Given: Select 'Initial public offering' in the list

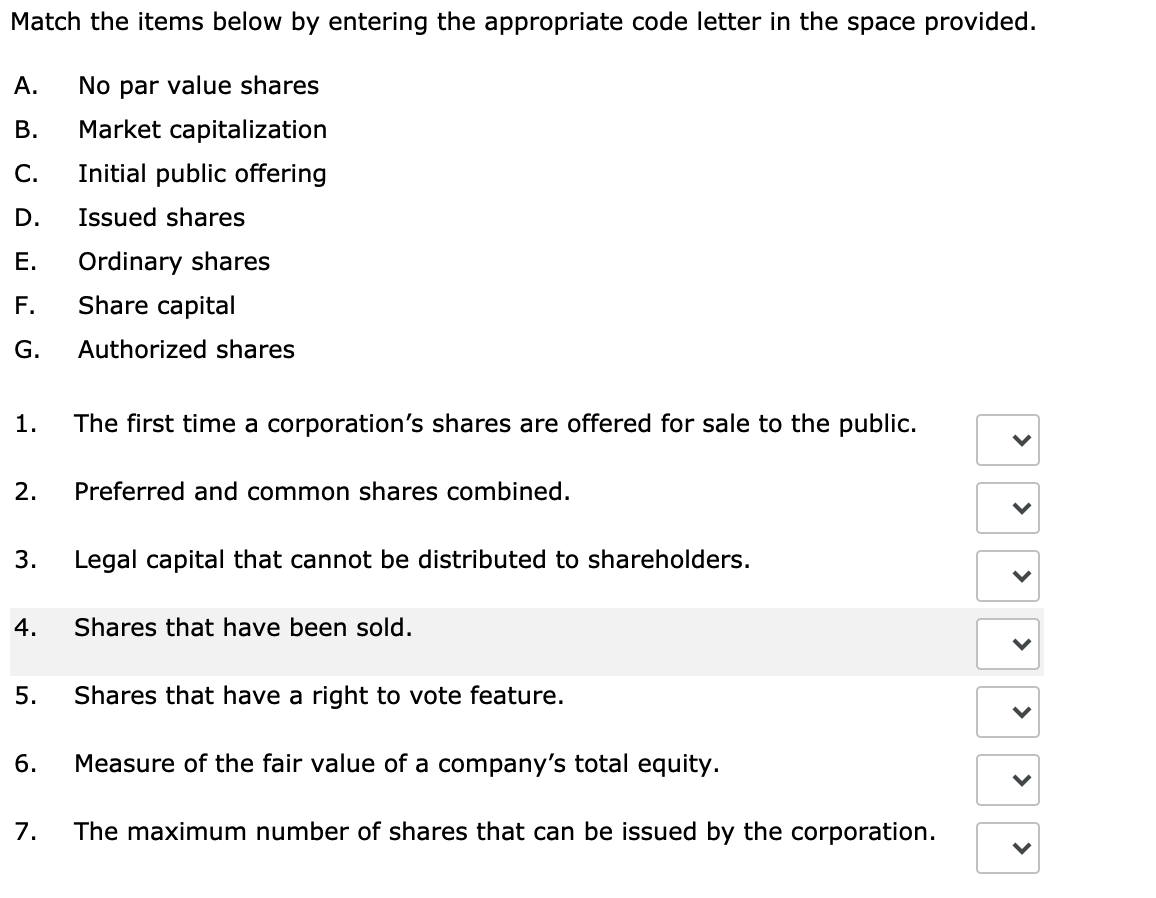Looking at the screenshot, I should tap(201, 174).
